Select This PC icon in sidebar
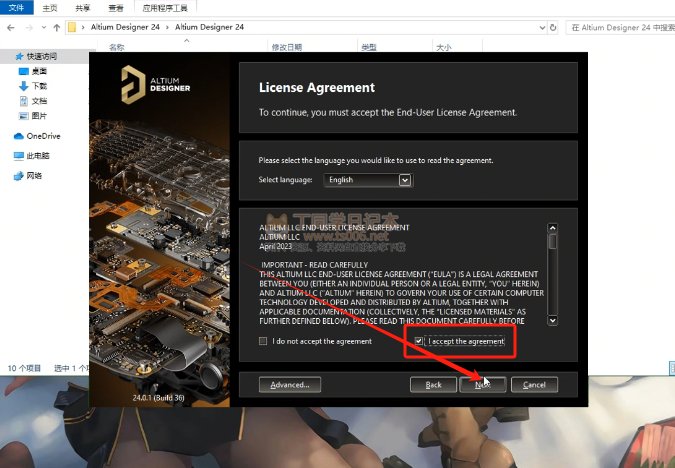This screenshot has height=468, width=675. click(x=19, y=156)
